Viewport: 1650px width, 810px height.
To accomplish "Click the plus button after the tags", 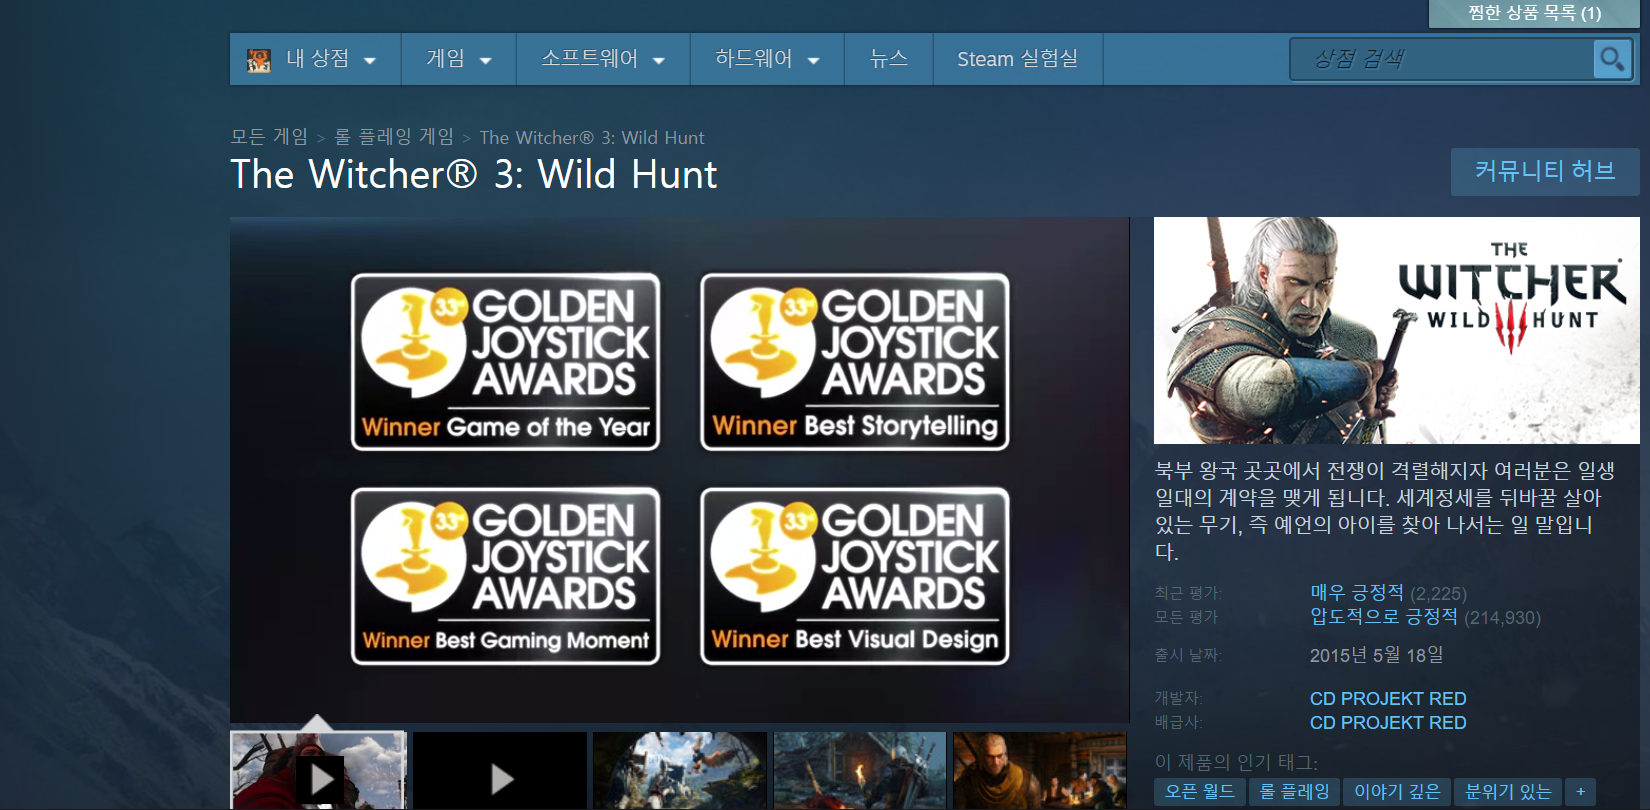I will 1580,792.
